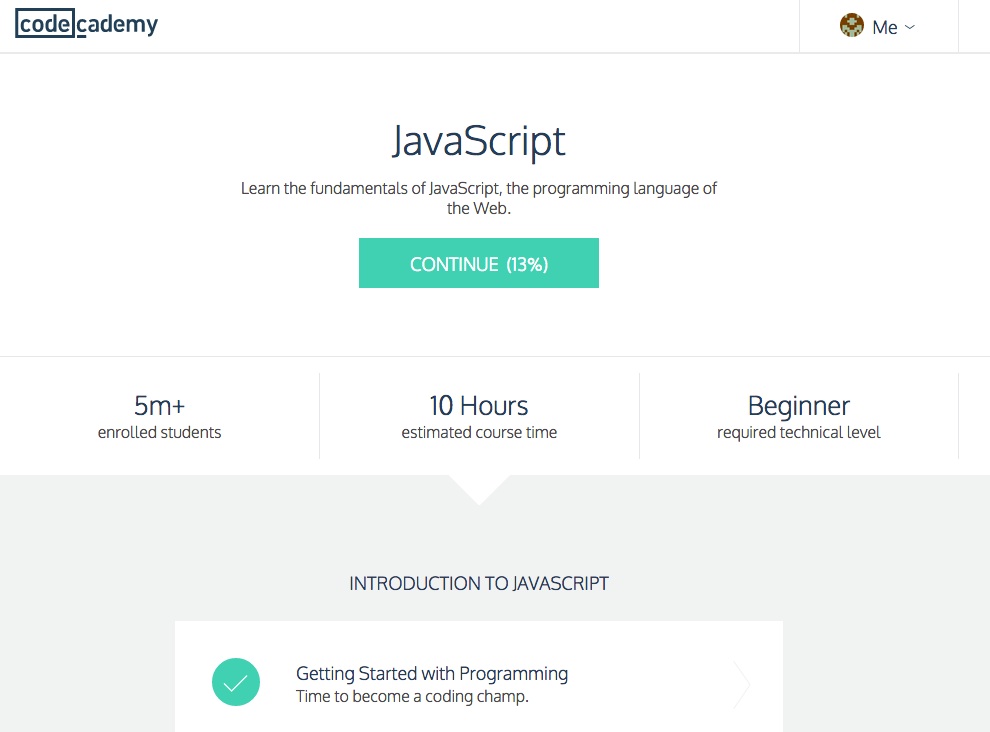Click the right chevron on the lesson card
This screenshot has height=732, width=990.
(x=741, y=685)
